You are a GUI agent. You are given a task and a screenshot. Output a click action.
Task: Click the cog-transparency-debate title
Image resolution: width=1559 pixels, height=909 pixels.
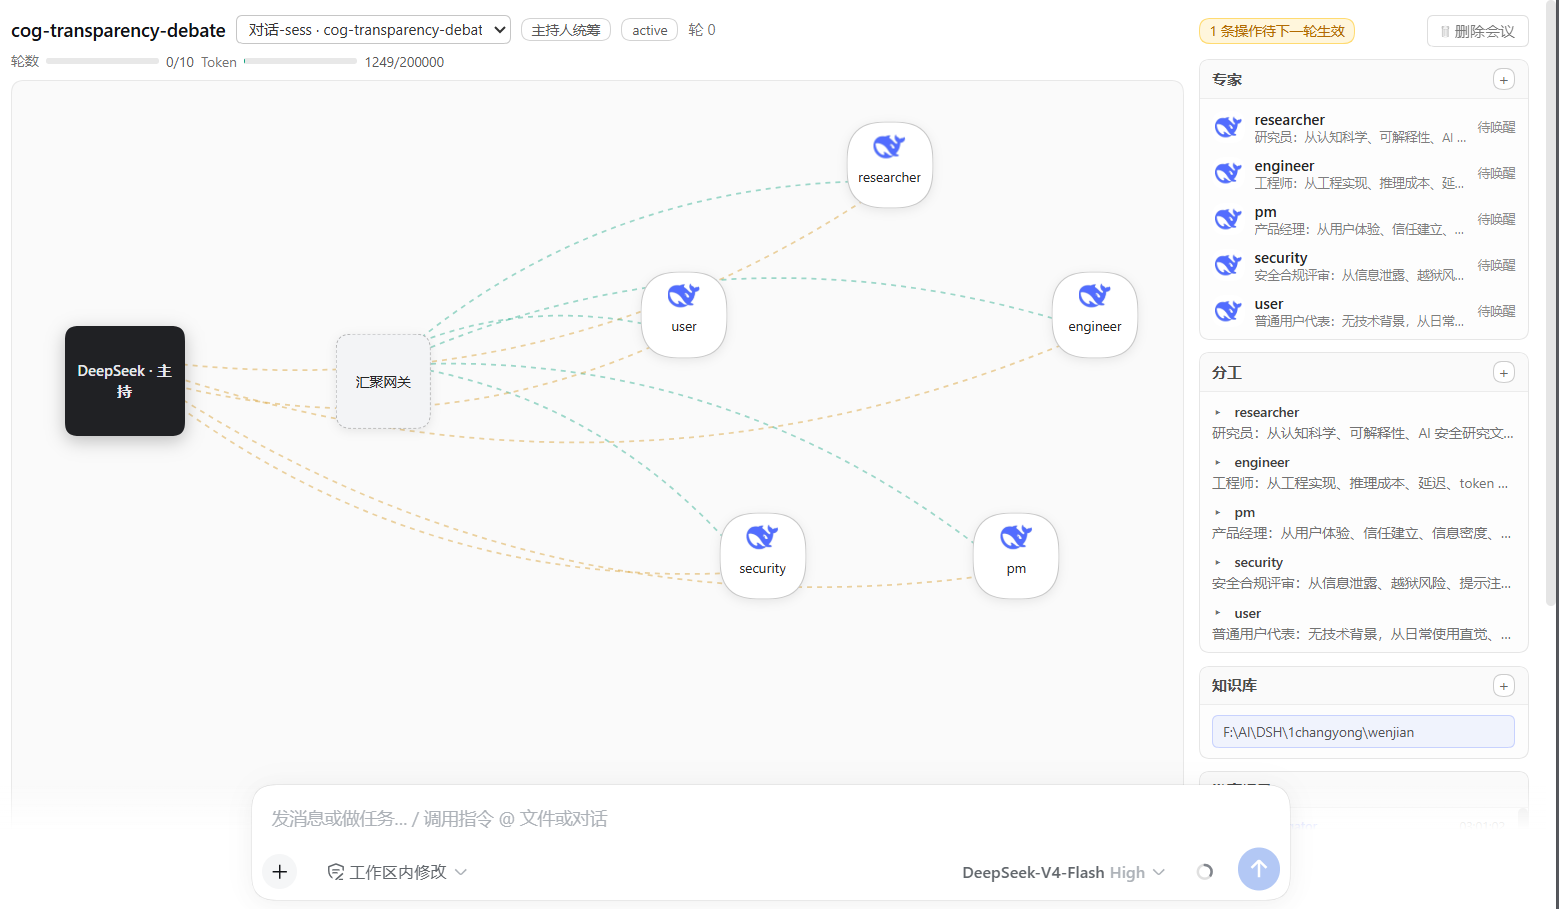click(x=118, y=30)
